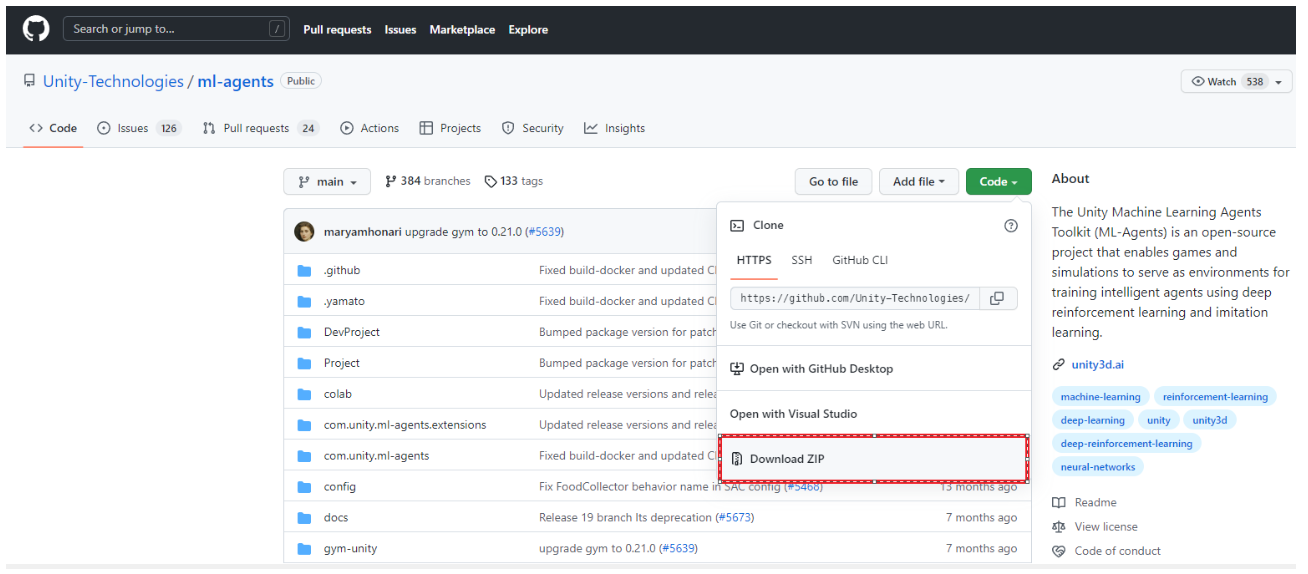Open the 384 branches link
1308x574 pixels.
point(427,182)
